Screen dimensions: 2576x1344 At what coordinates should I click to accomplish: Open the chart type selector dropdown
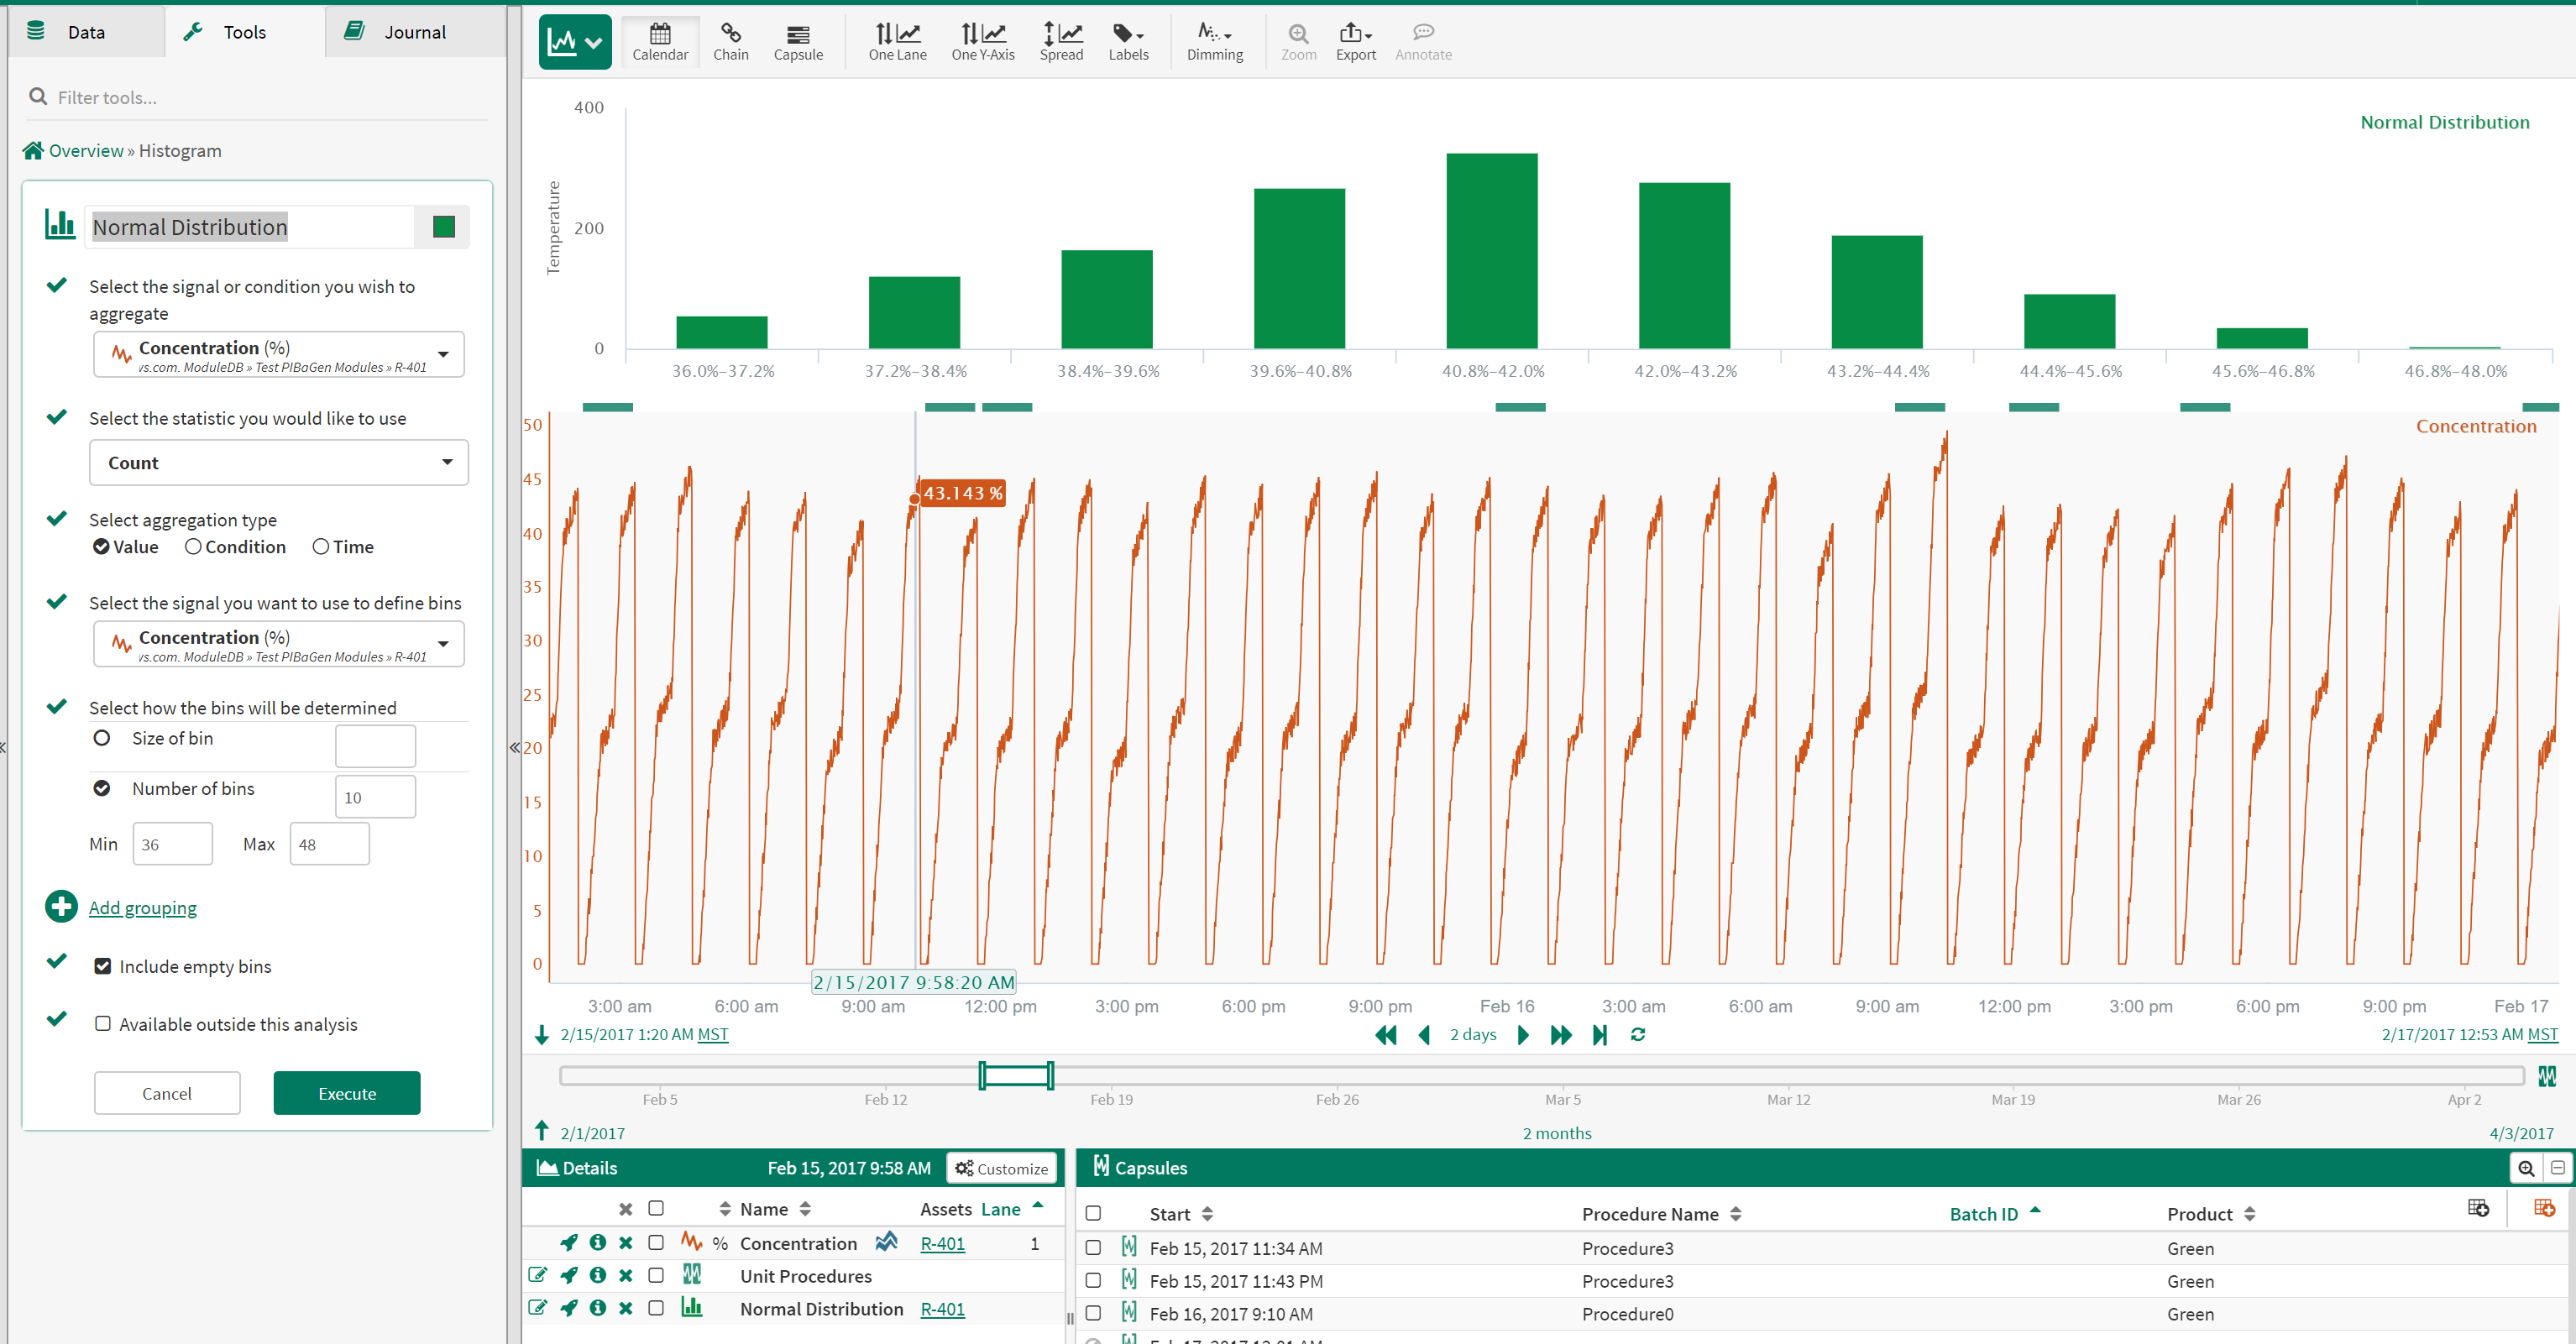[x=575, y=42]
